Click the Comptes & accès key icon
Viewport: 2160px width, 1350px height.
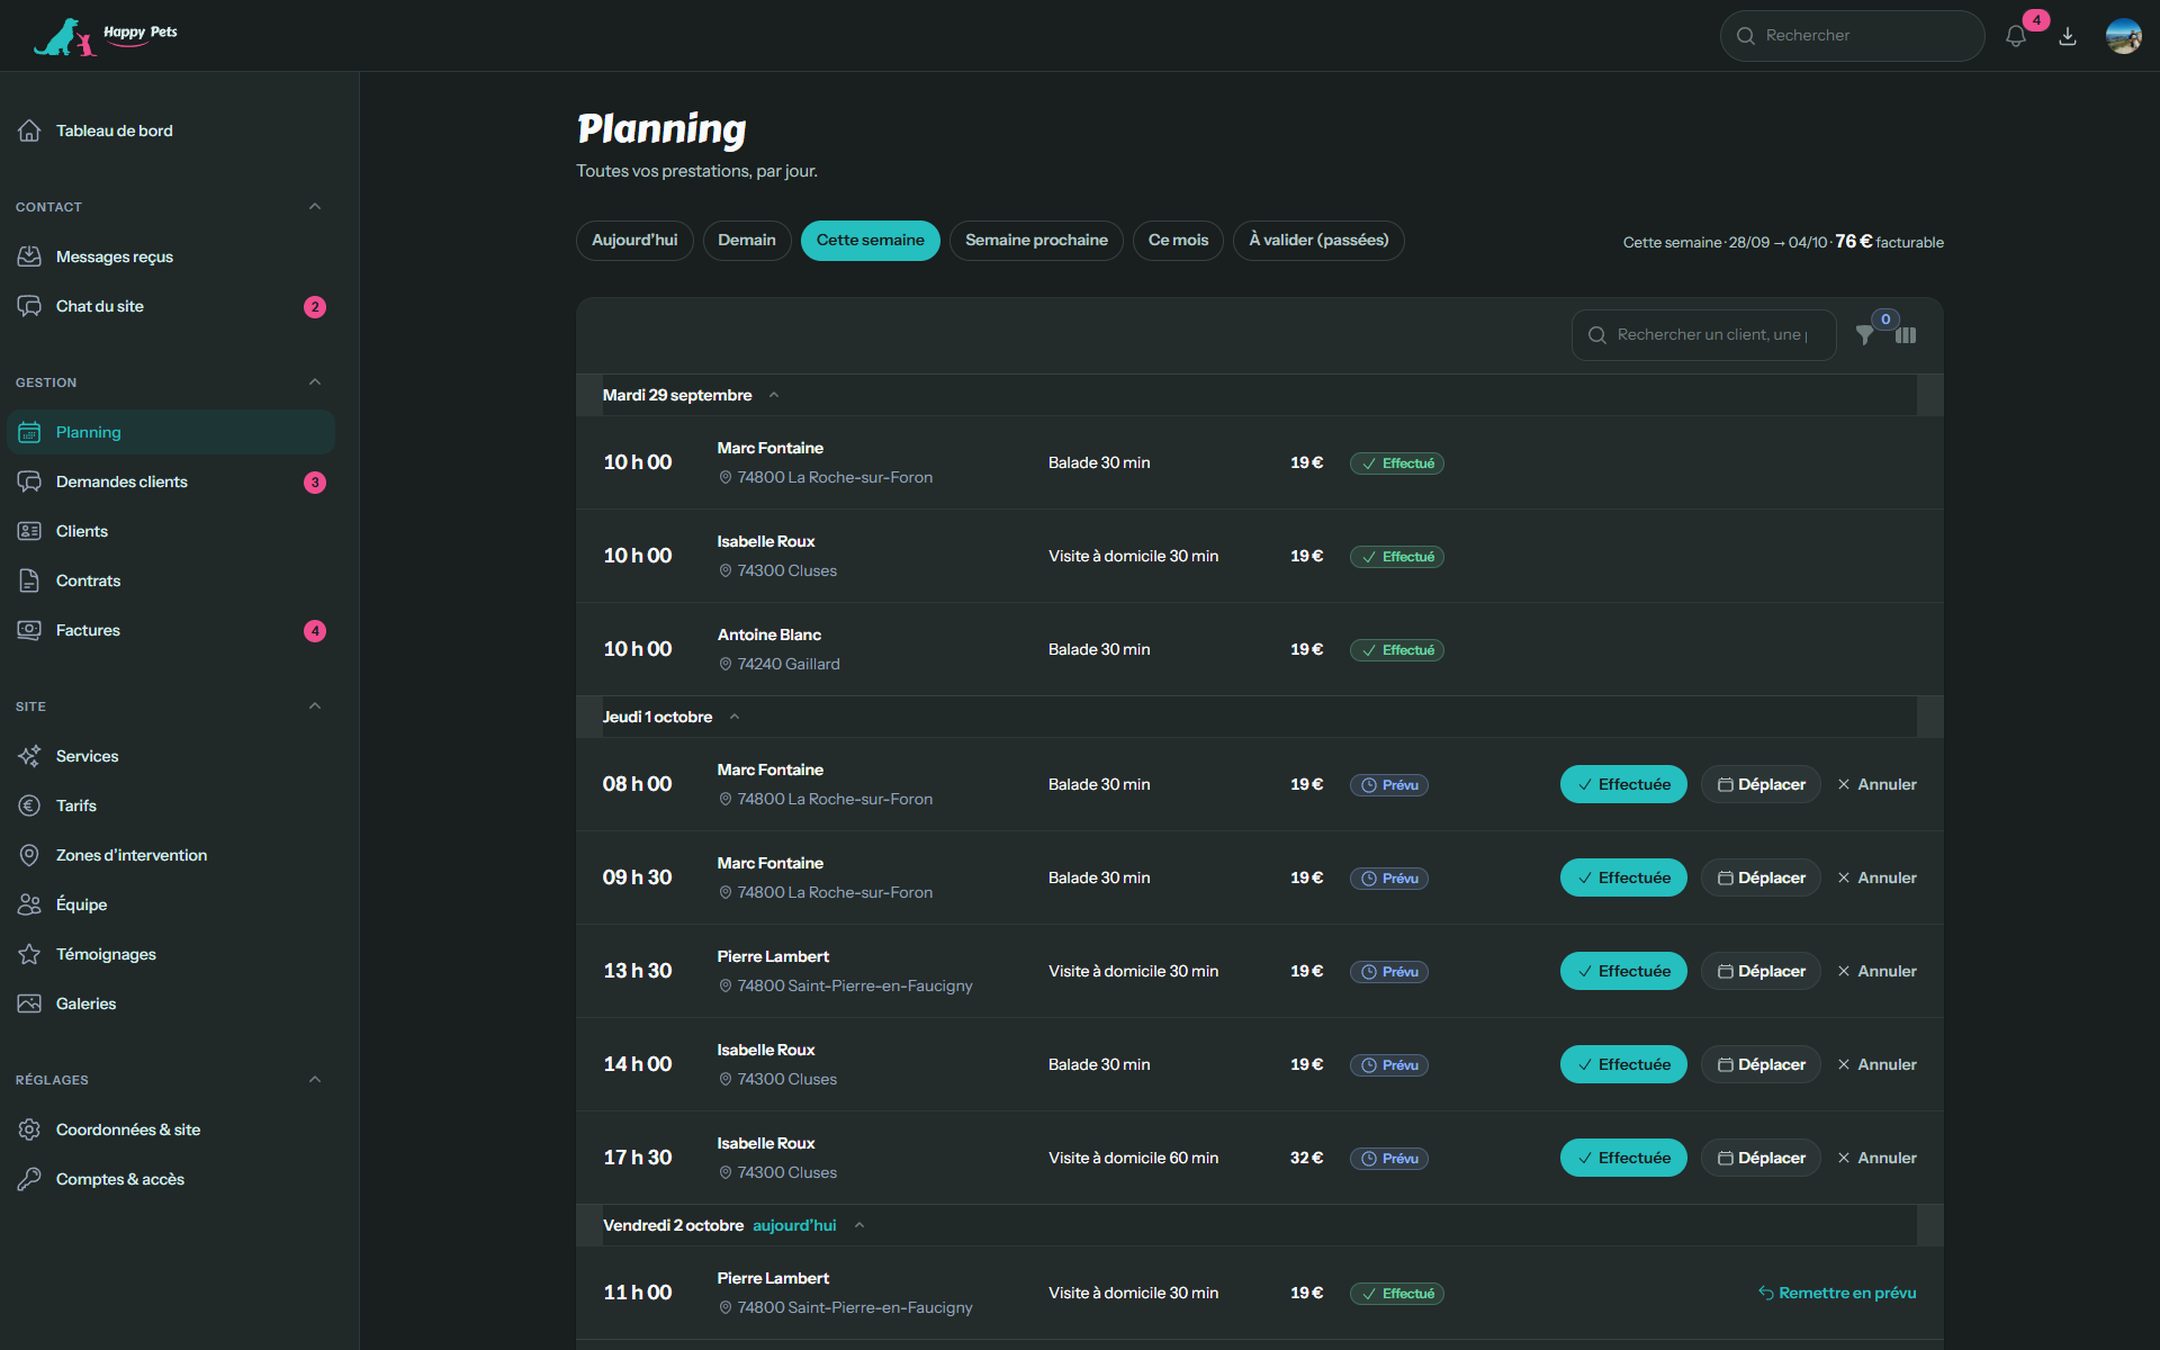(29, 1179)
